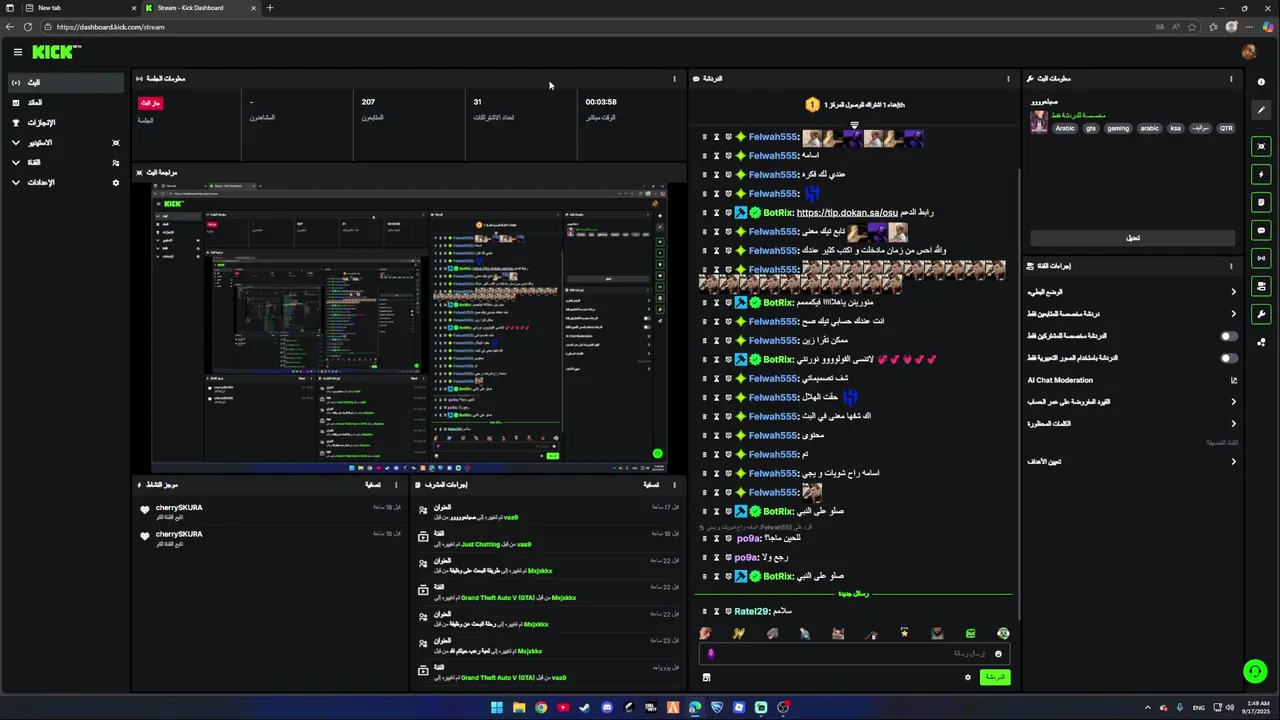Open channel actions panel three-dot menu
The width and height of the screenshot is (1280, 720).
pos(1231,266)
